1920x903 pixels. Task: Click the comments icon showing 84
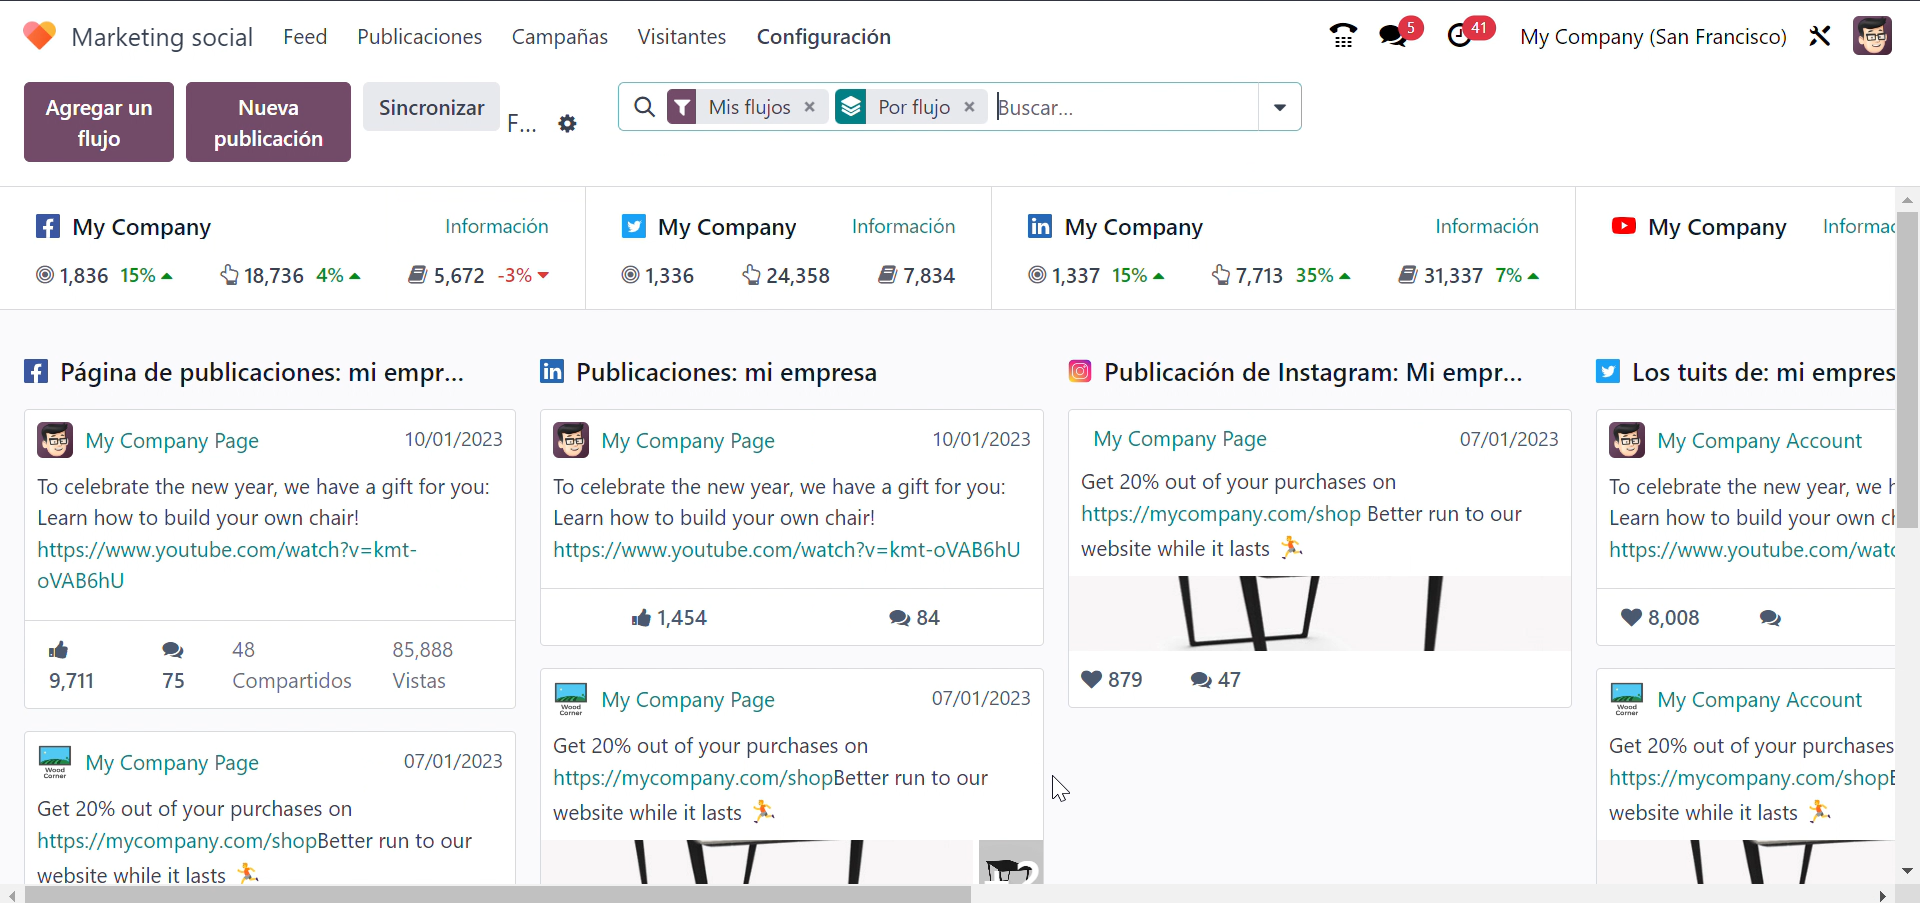(x=900, y=618)
